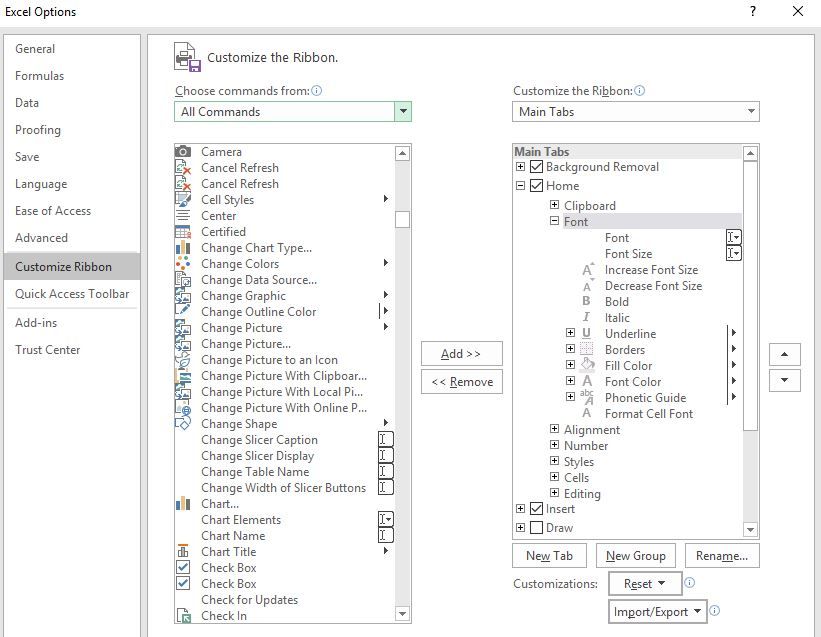
Task: Click the Move Up arrow button
Action: pyautogui.click(x=784, y=354)
